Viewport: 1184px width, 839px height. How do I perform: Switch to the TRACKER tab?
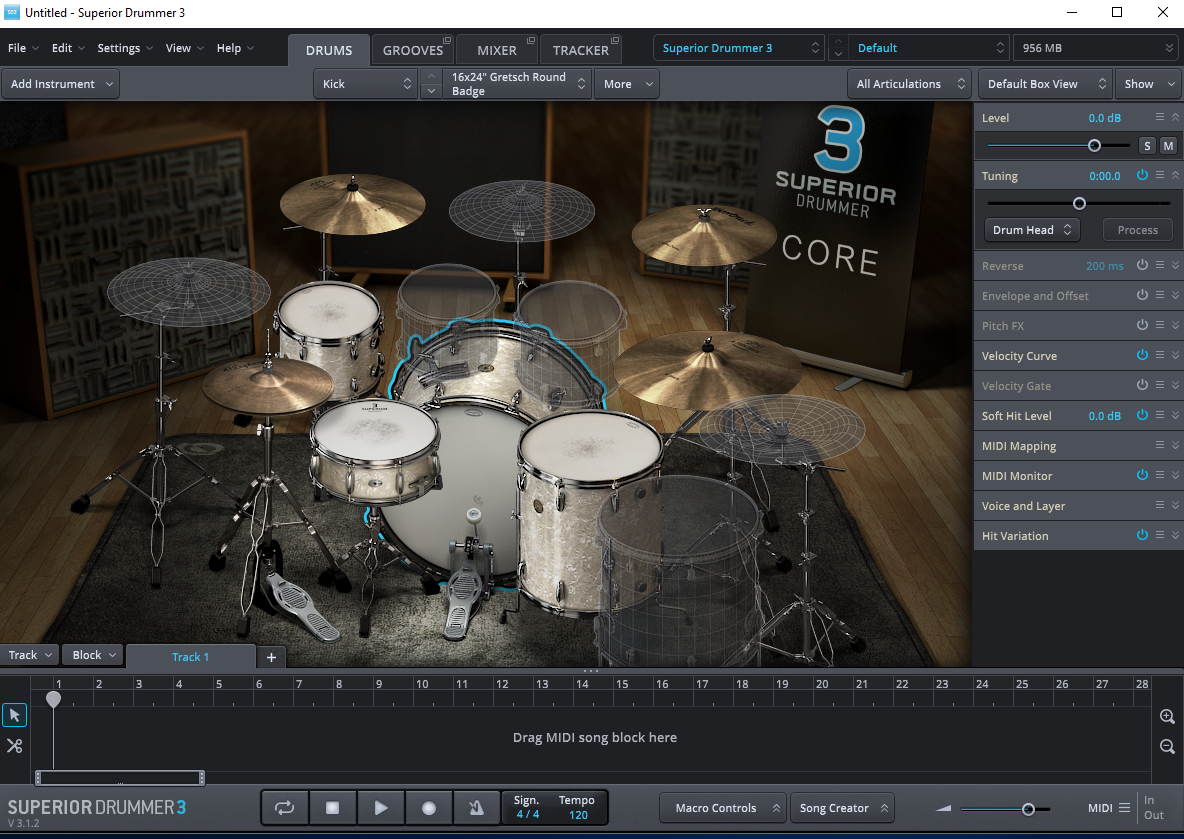(581, 50)
